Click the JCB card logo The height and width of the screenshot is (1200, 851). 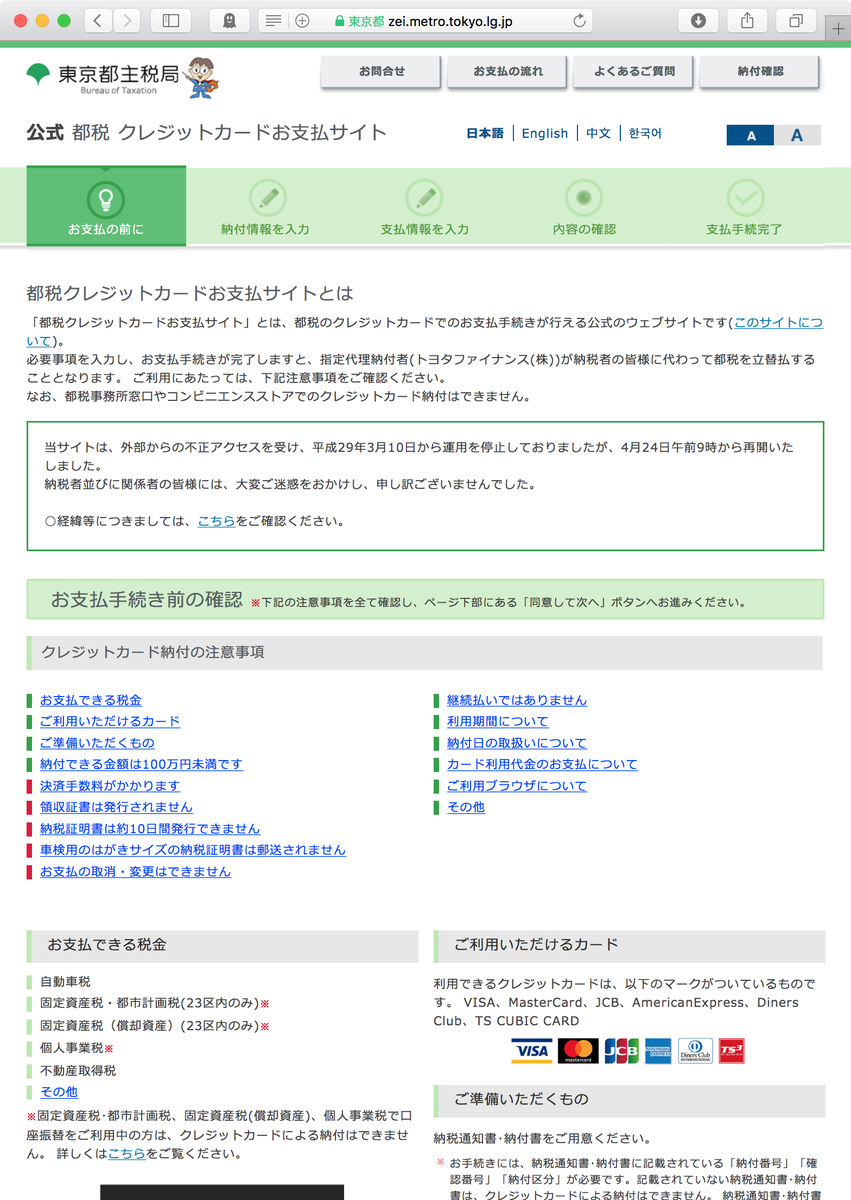[621, 1051]
